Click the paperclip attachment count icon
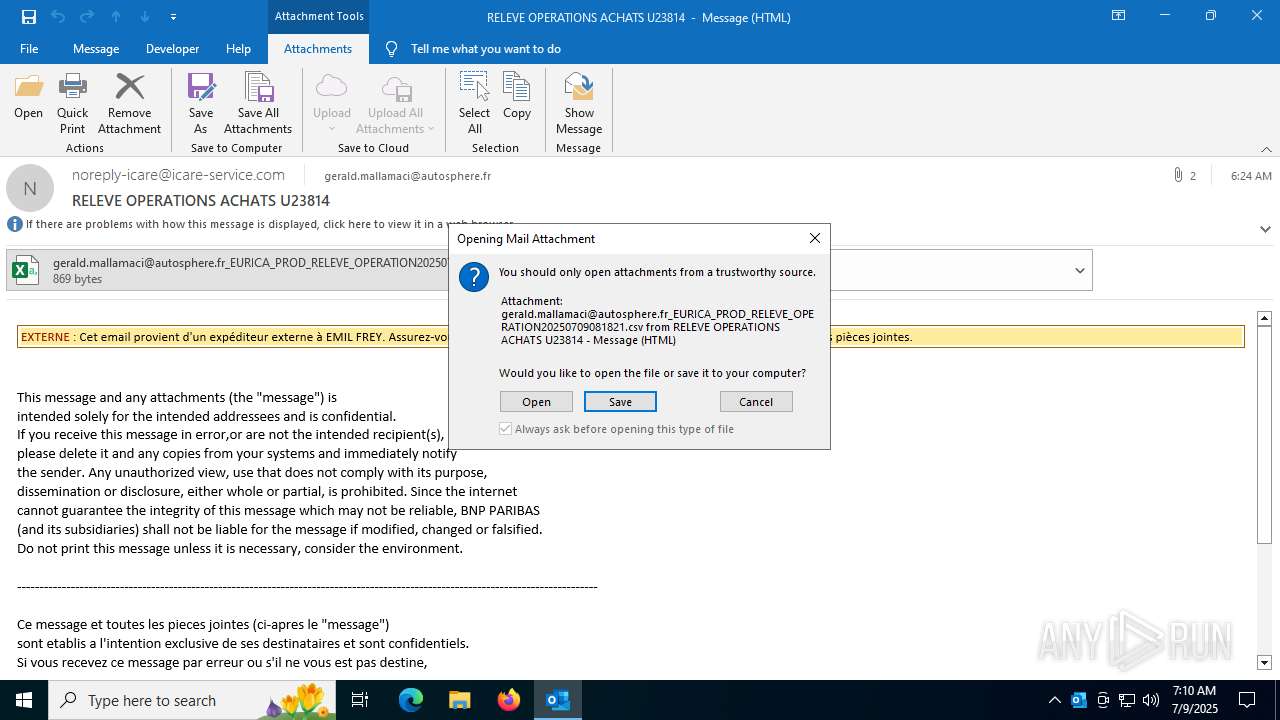1280x720 pixels. click(1178, 175)
